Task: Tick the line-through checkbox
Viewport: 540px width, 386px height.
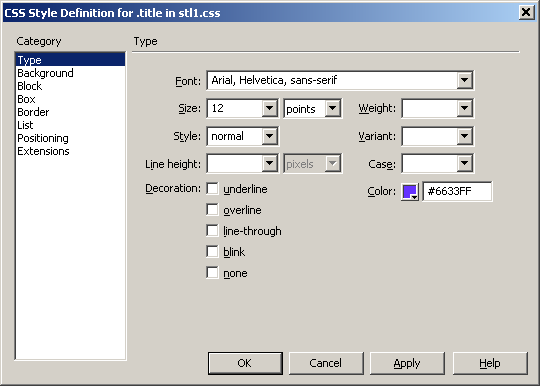Action: point(212,231)
